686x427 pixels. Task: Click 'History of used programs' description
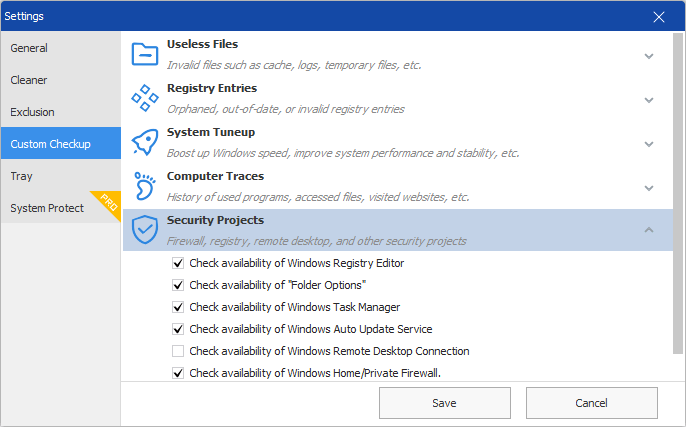click(x=318, y=197)
